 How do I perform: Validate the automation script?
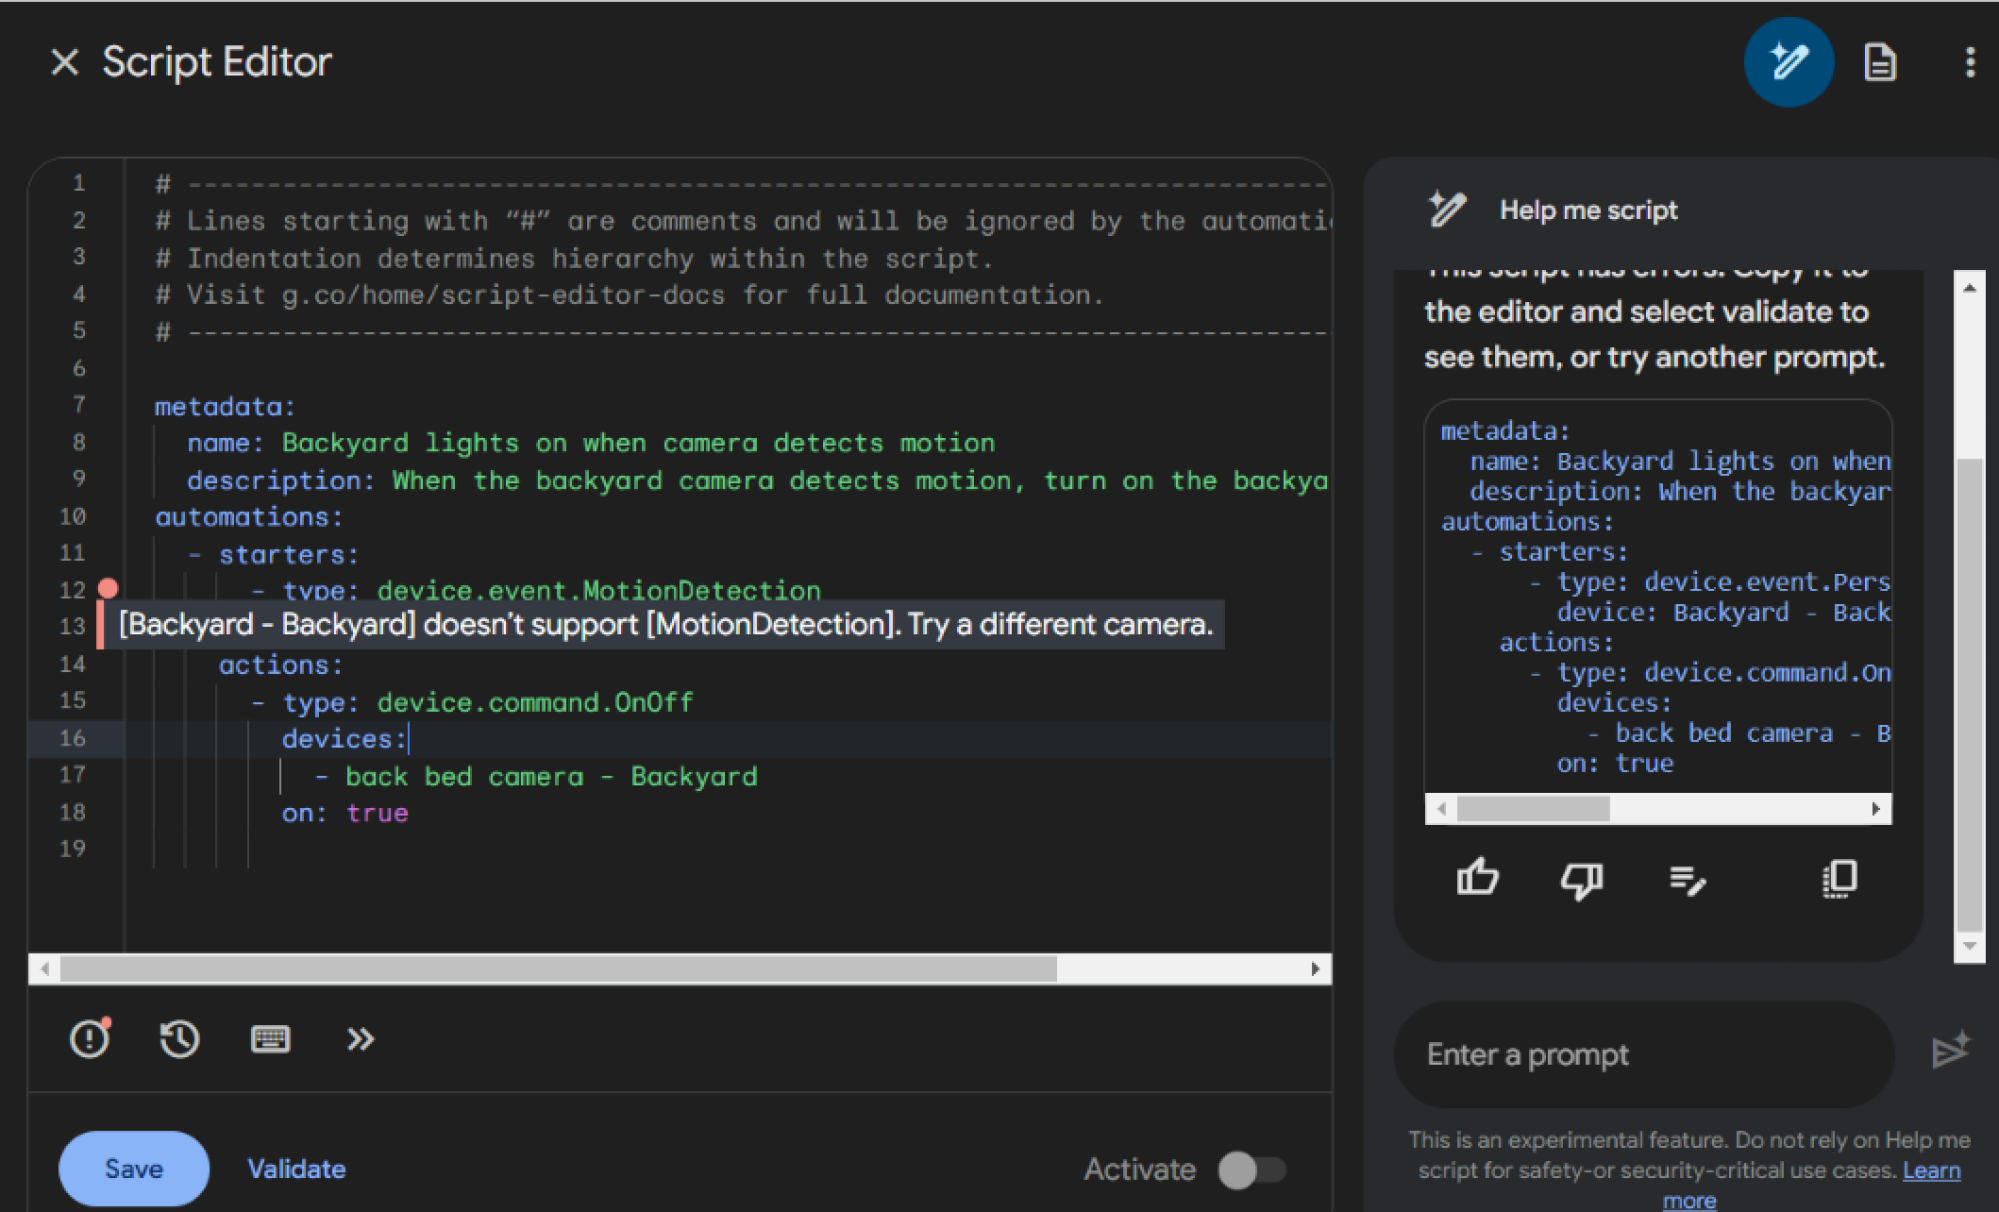pos(295,1168)
